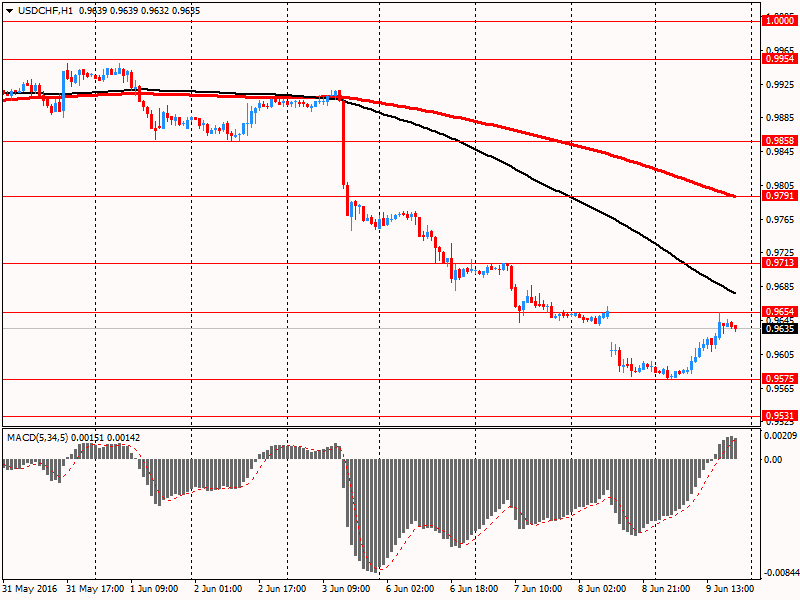Click the 2 Jun 17:00 time label
The width and height of the screenshot is (800, 600).
click(x=282, y=589)
